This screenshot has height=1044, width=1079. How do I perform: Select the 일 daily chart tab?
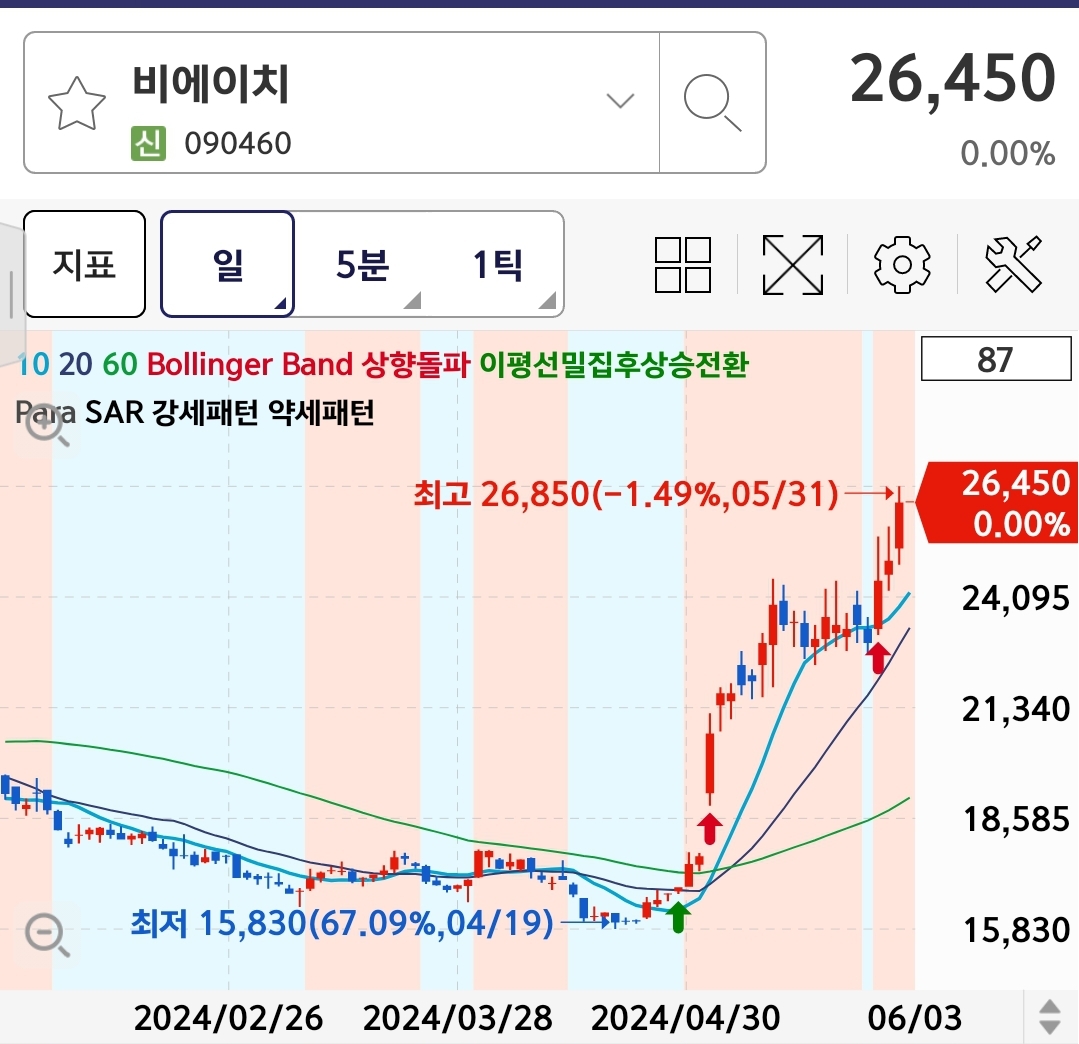[228, 264]
